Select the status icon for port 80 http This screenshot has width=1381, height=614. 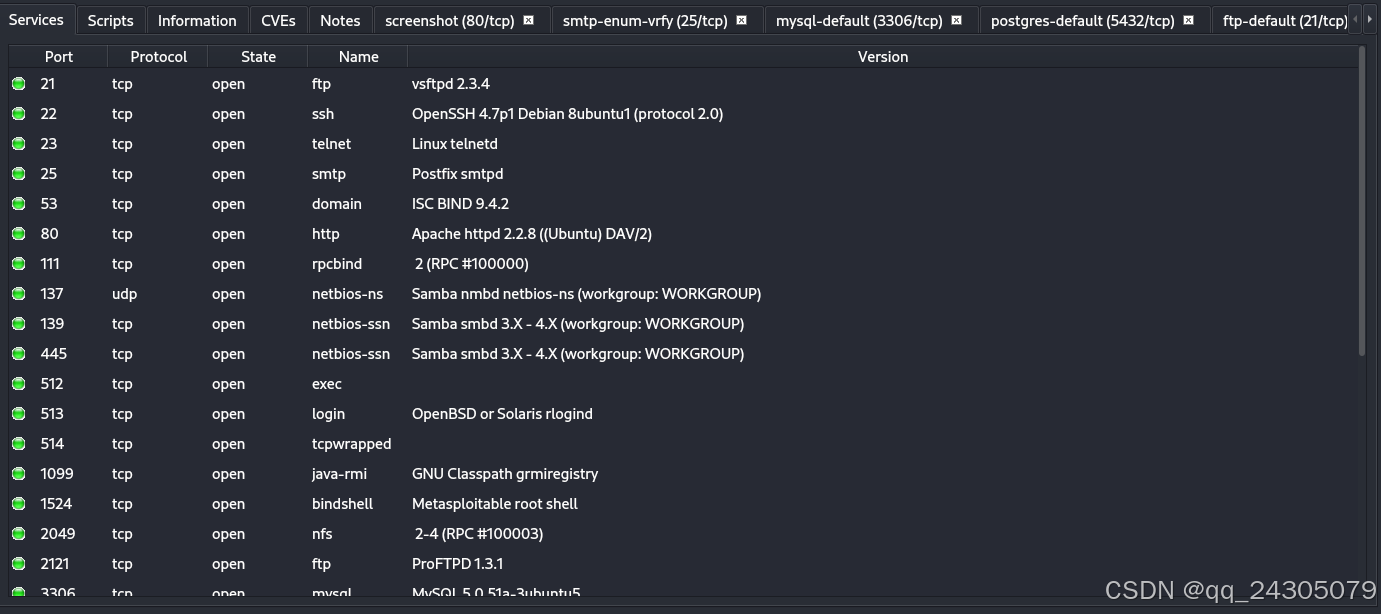tap(18, 234)
